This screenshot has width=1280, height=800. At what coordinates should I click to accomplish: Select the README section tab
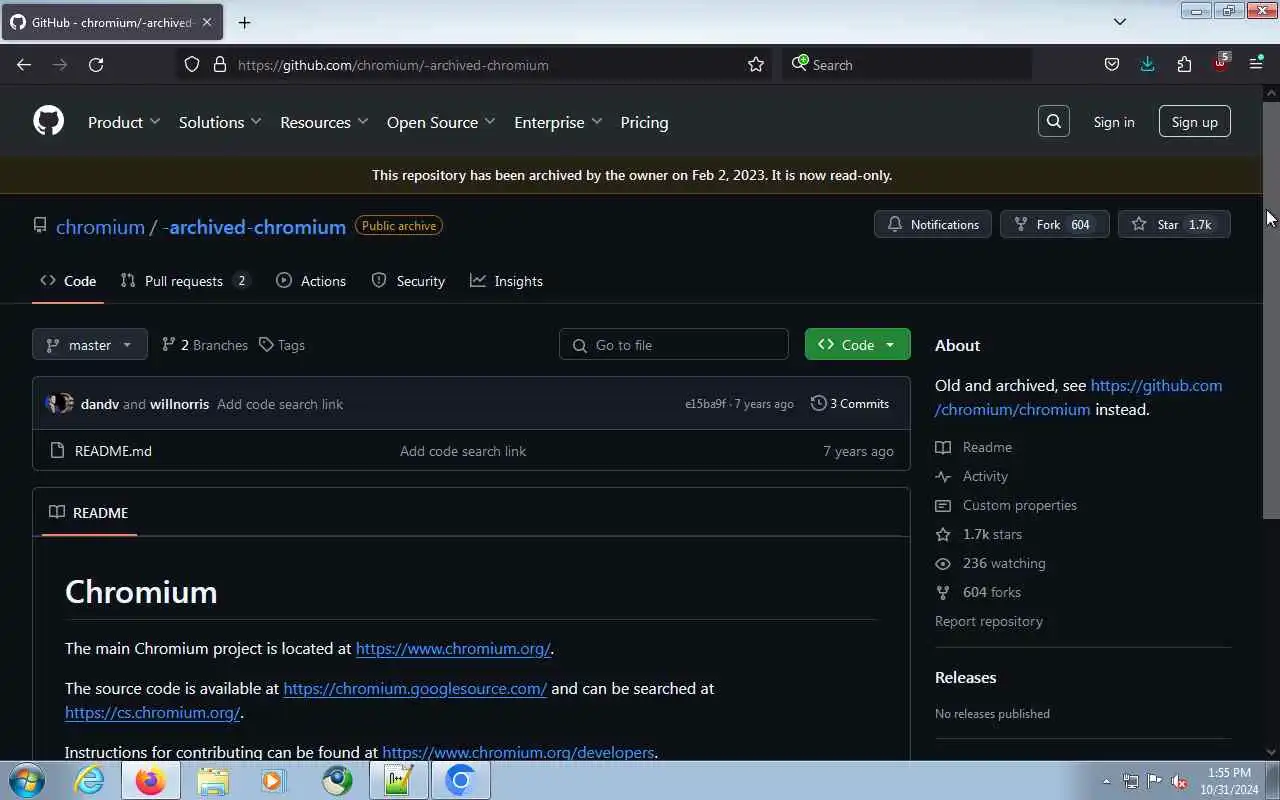click(89, 512)
